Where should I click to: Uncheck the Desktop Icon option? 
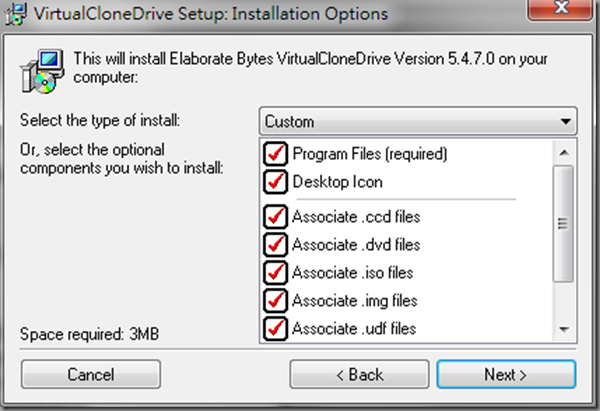click(275, 182)
